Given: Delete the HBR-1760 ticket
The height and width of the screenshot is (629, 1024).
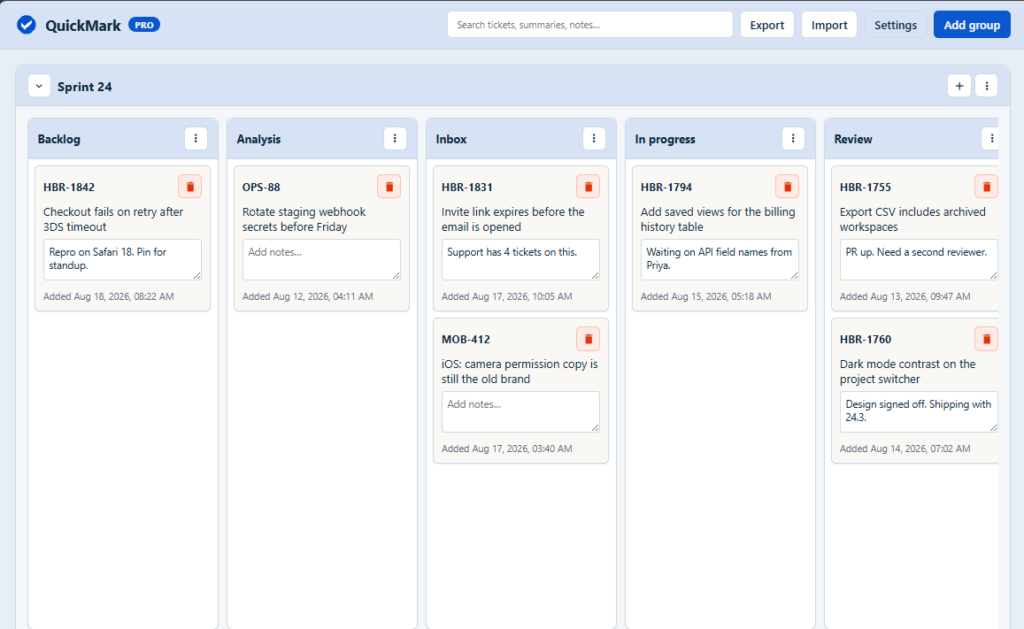Looking at the screenshot, I should coord(986,339).
